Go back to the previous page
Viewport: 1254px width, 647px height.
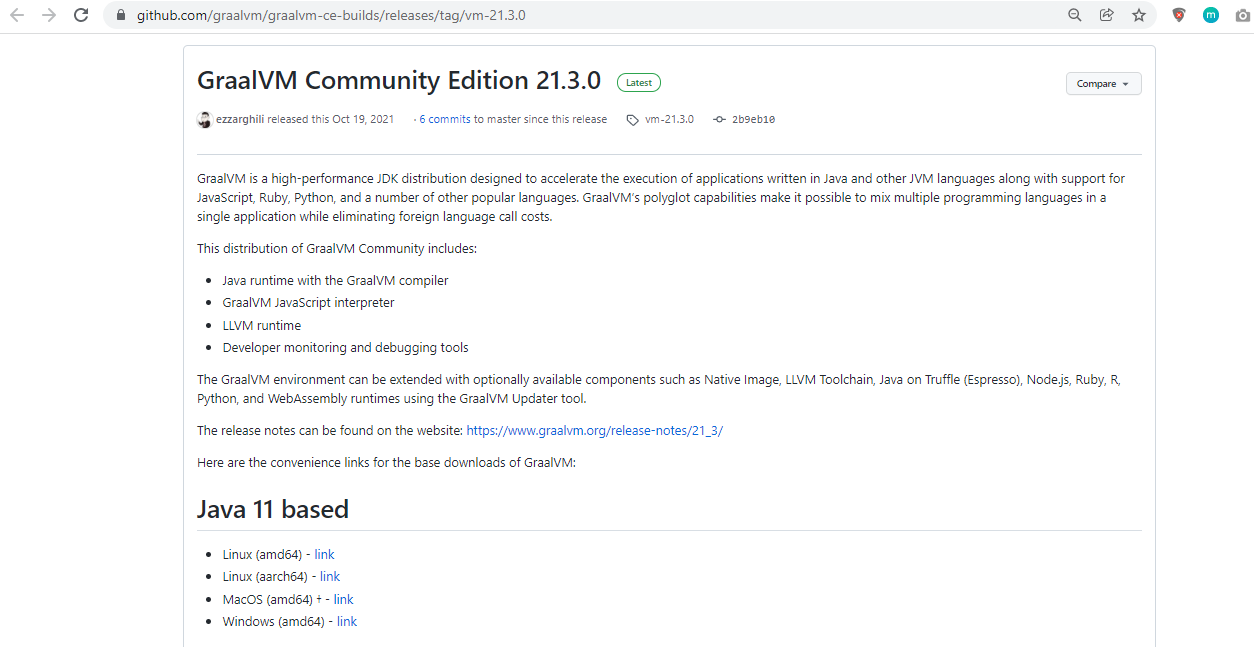[x=17, y=15]
